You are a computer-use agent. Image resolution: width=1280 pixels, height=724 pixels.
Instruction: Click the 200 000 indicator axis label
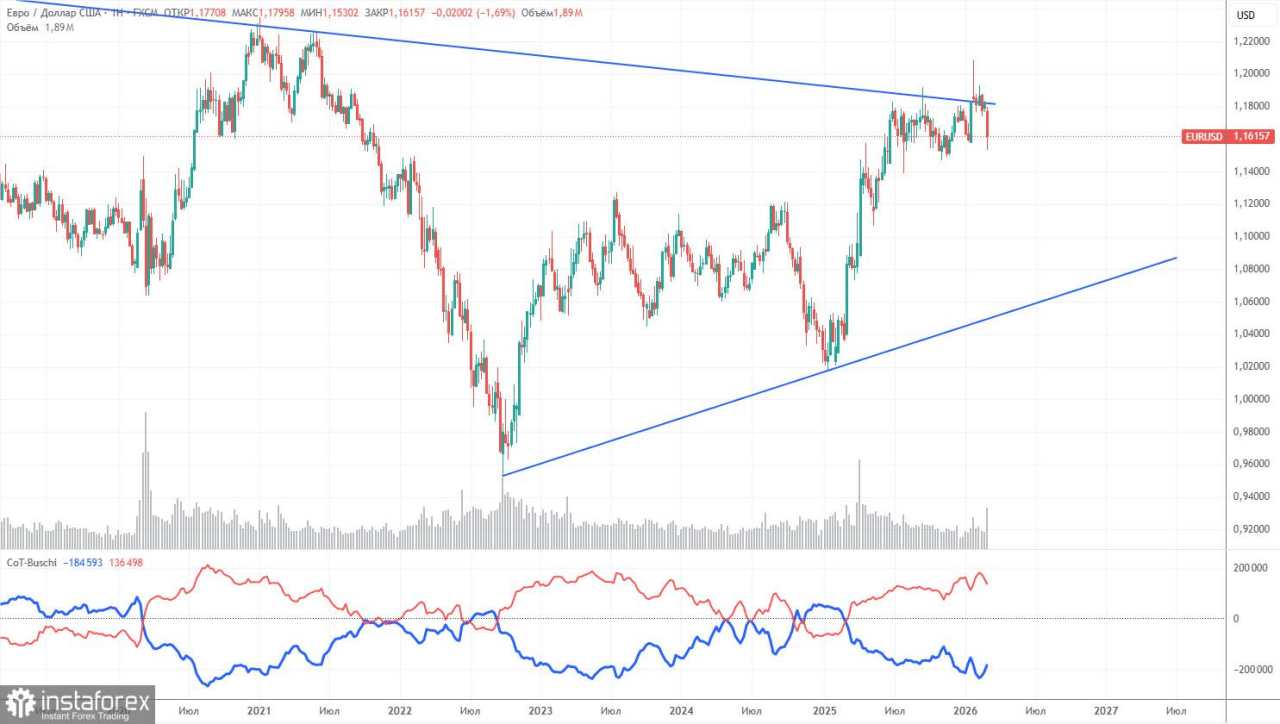click(1251, 568)
